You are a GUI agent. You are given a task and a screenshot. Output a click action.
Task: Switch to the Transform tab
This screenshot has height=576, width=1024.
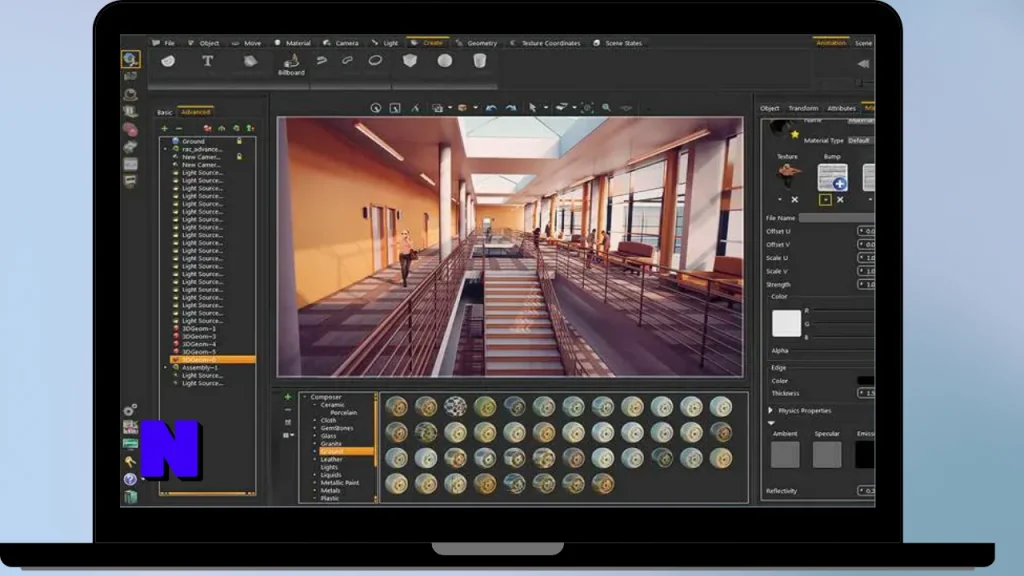803,108
